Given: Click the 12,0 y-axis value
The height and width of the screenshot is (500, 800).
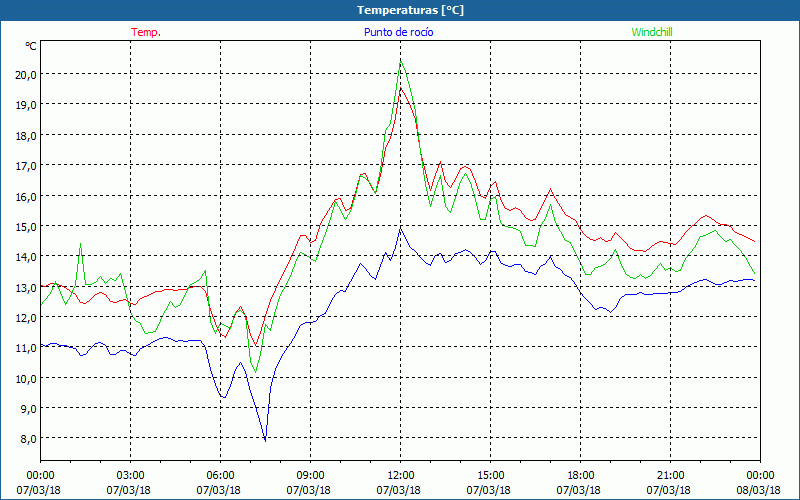Looking at the screenshot, I should click(27, 317).
